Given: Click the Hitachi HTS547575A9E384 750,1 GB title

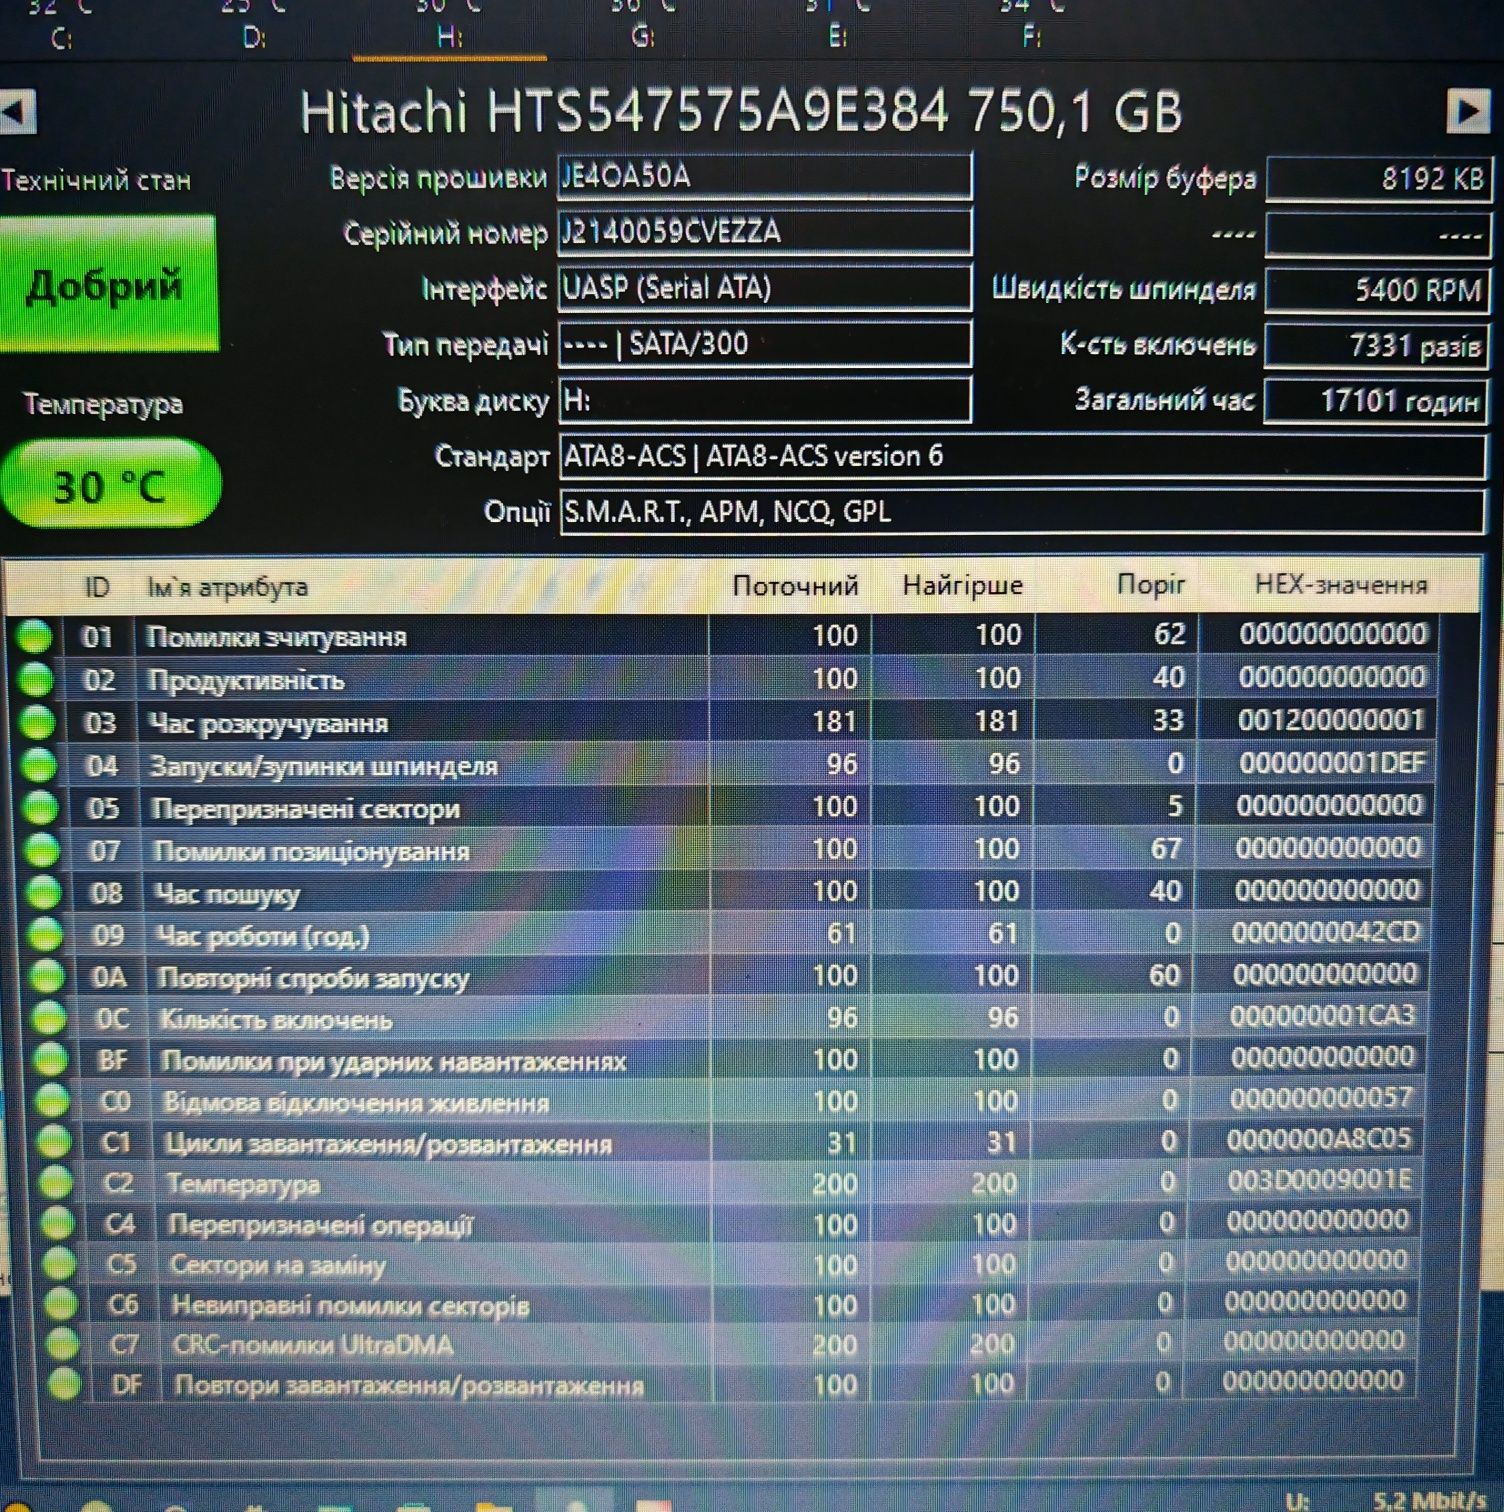Looking at the screenshot, I should [x=741, y=112].
